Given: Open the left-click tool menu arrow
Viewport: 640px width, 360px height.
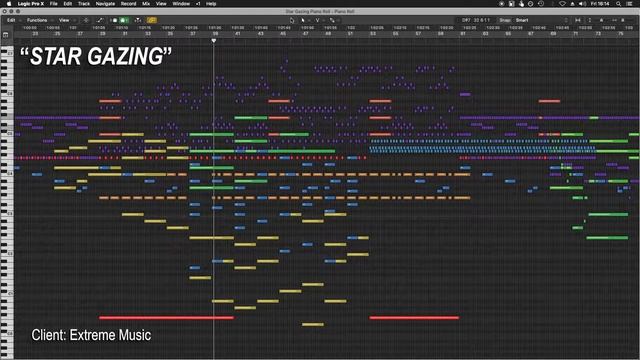Looking at the screenshot, I should click(309, 20).
